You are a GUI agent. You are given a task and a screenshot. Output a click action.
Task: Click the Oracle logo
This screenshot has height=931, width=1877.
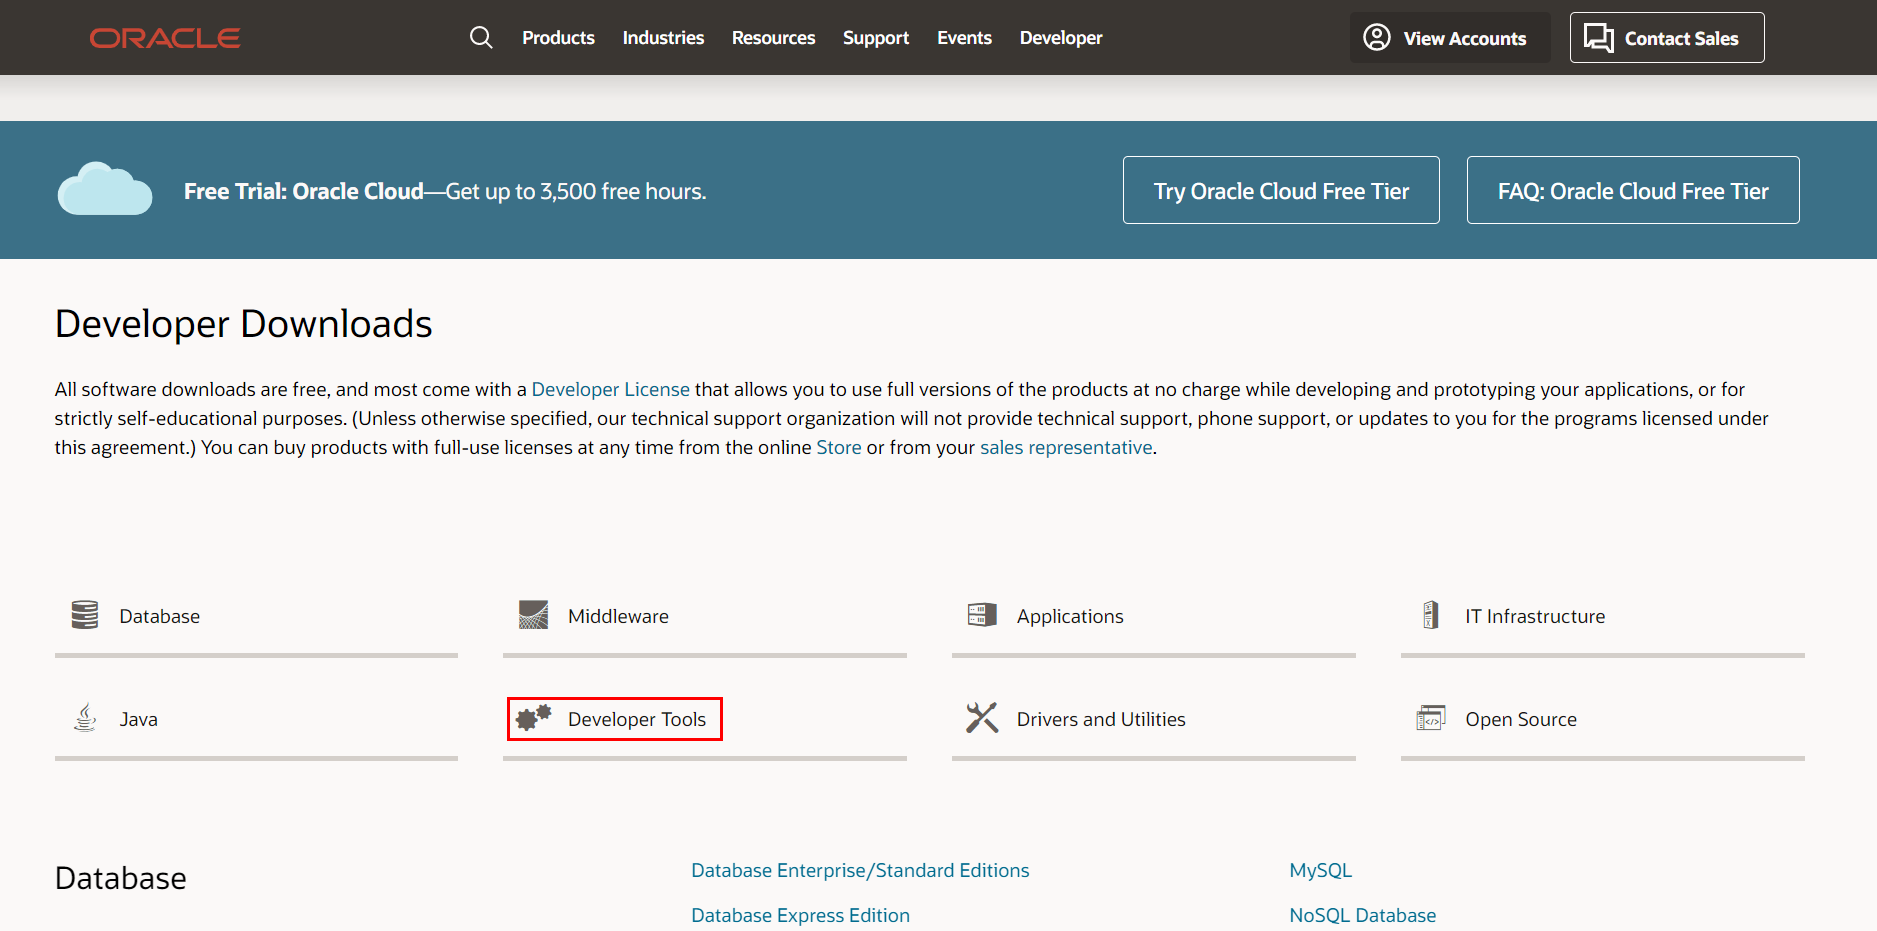point(165,38)
